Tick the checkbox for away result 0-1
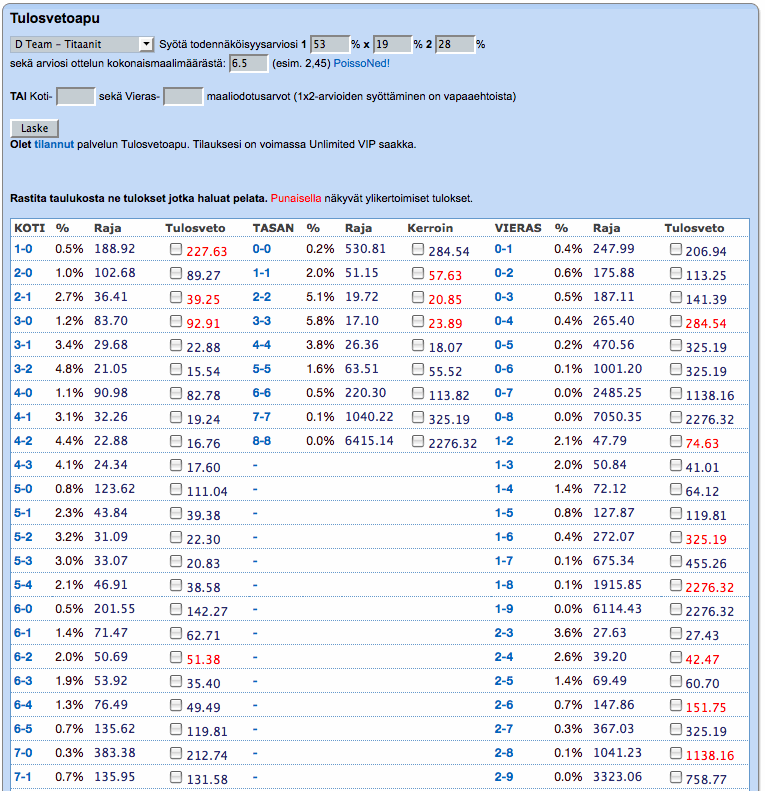The image size is (765, 791). coord(676,249)
